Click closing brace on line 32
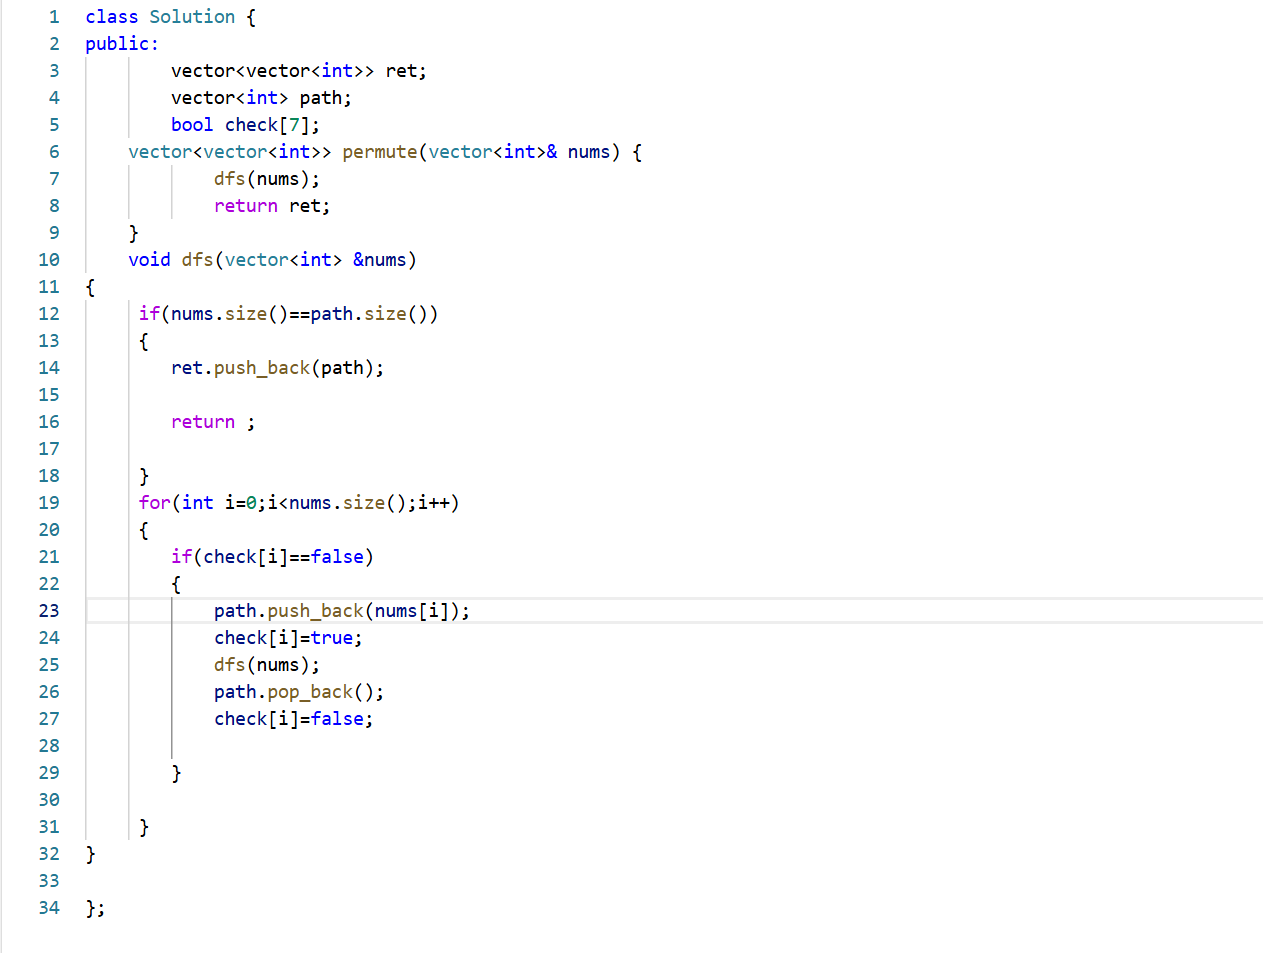 [90, 854]
